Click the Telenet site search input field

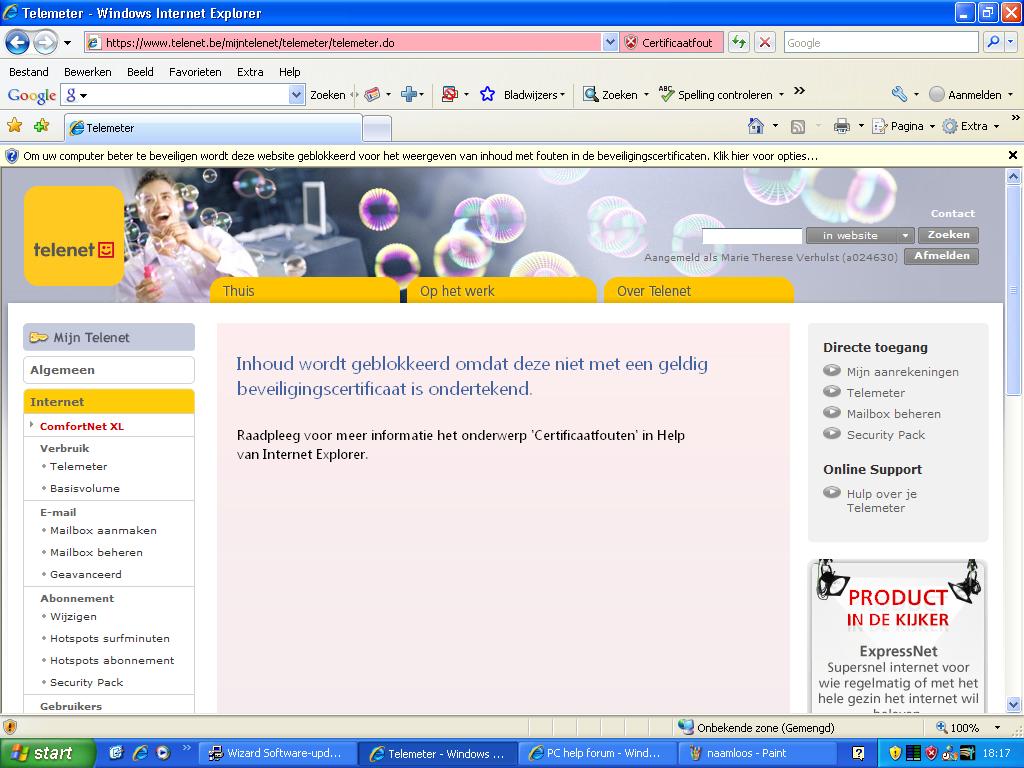[752, 236]
